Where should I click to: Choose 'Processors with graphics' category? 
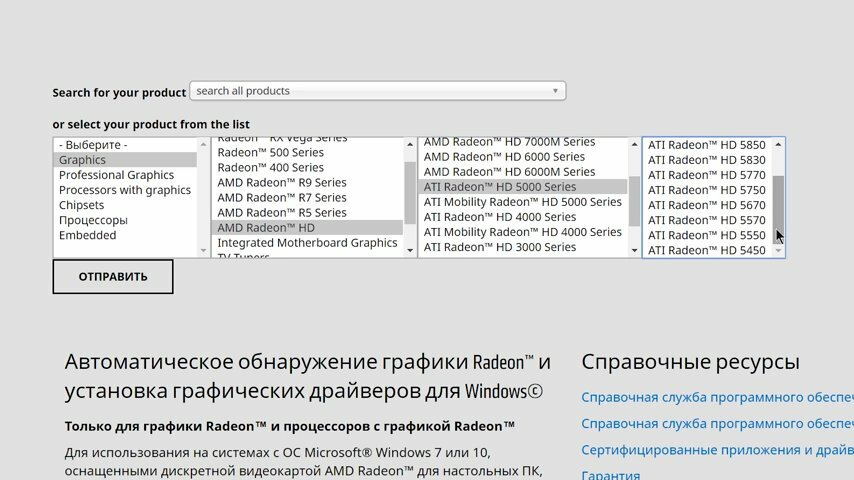pos(125,190)
